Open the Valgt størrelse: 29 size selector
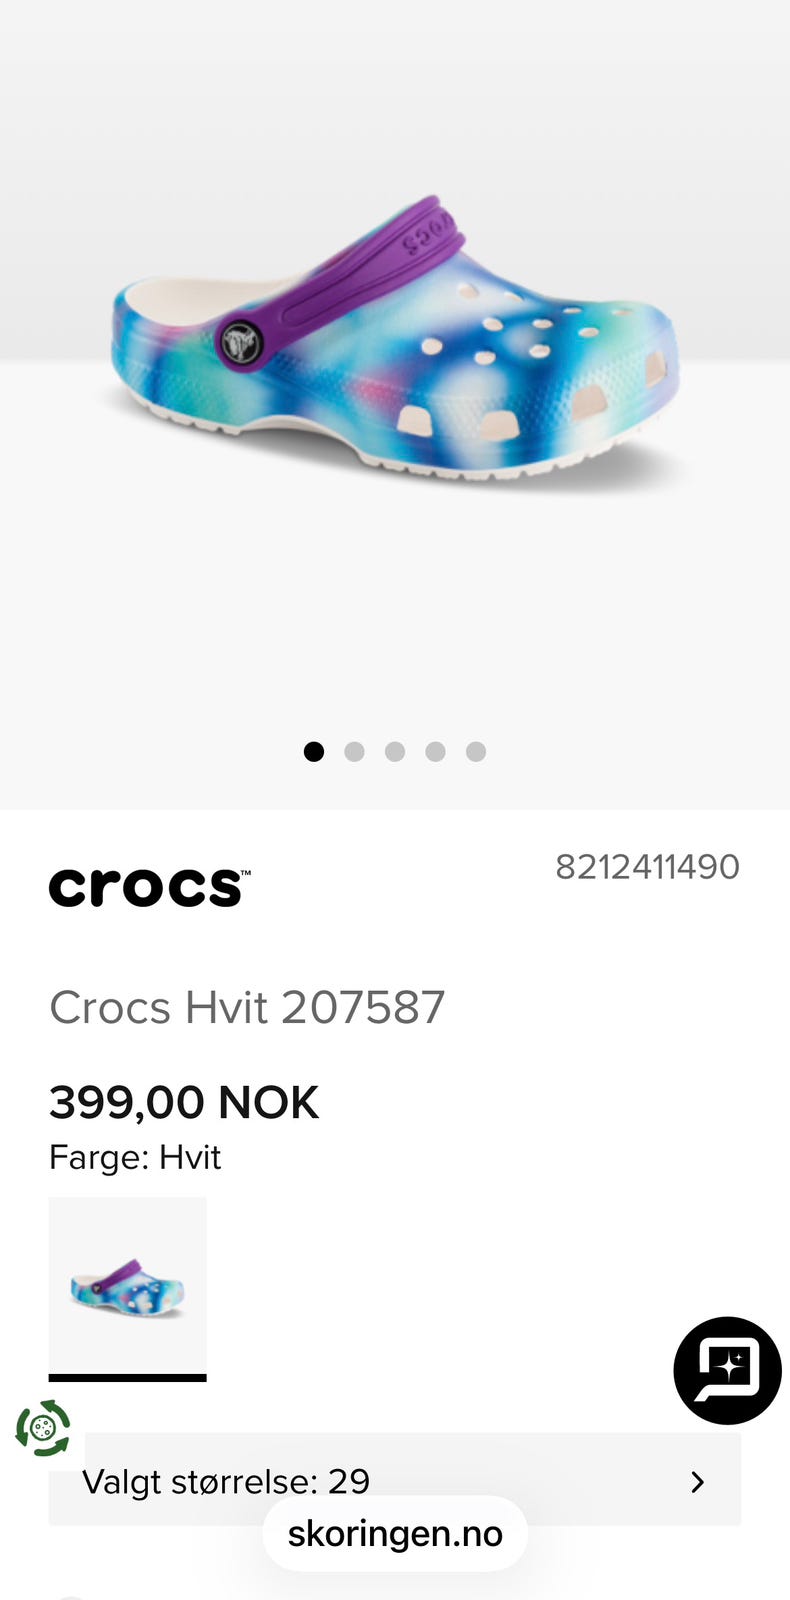Viewport: 790px width, 1600px height. point(395,1479)
